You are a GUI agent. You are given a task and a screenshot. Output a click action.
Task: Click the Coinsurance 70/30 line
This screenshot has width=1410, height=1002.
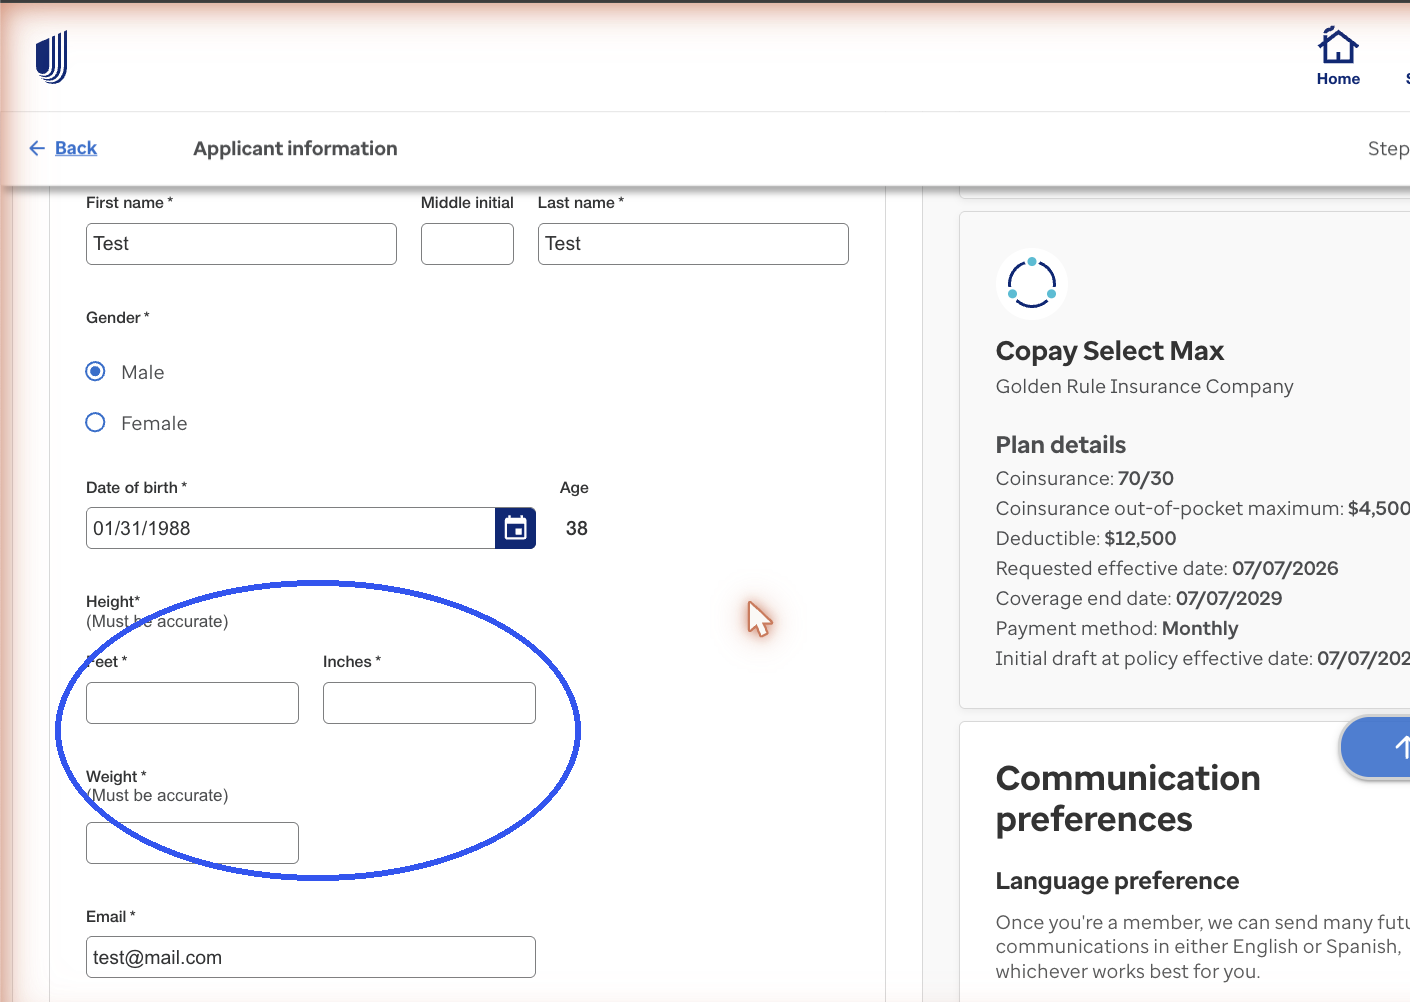coord(1085,478)
